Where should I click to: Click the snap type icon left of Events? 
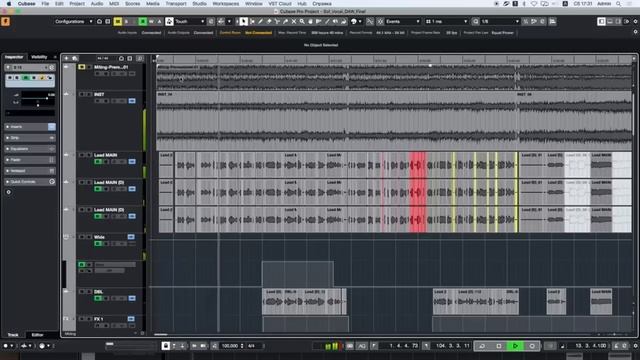380,22
